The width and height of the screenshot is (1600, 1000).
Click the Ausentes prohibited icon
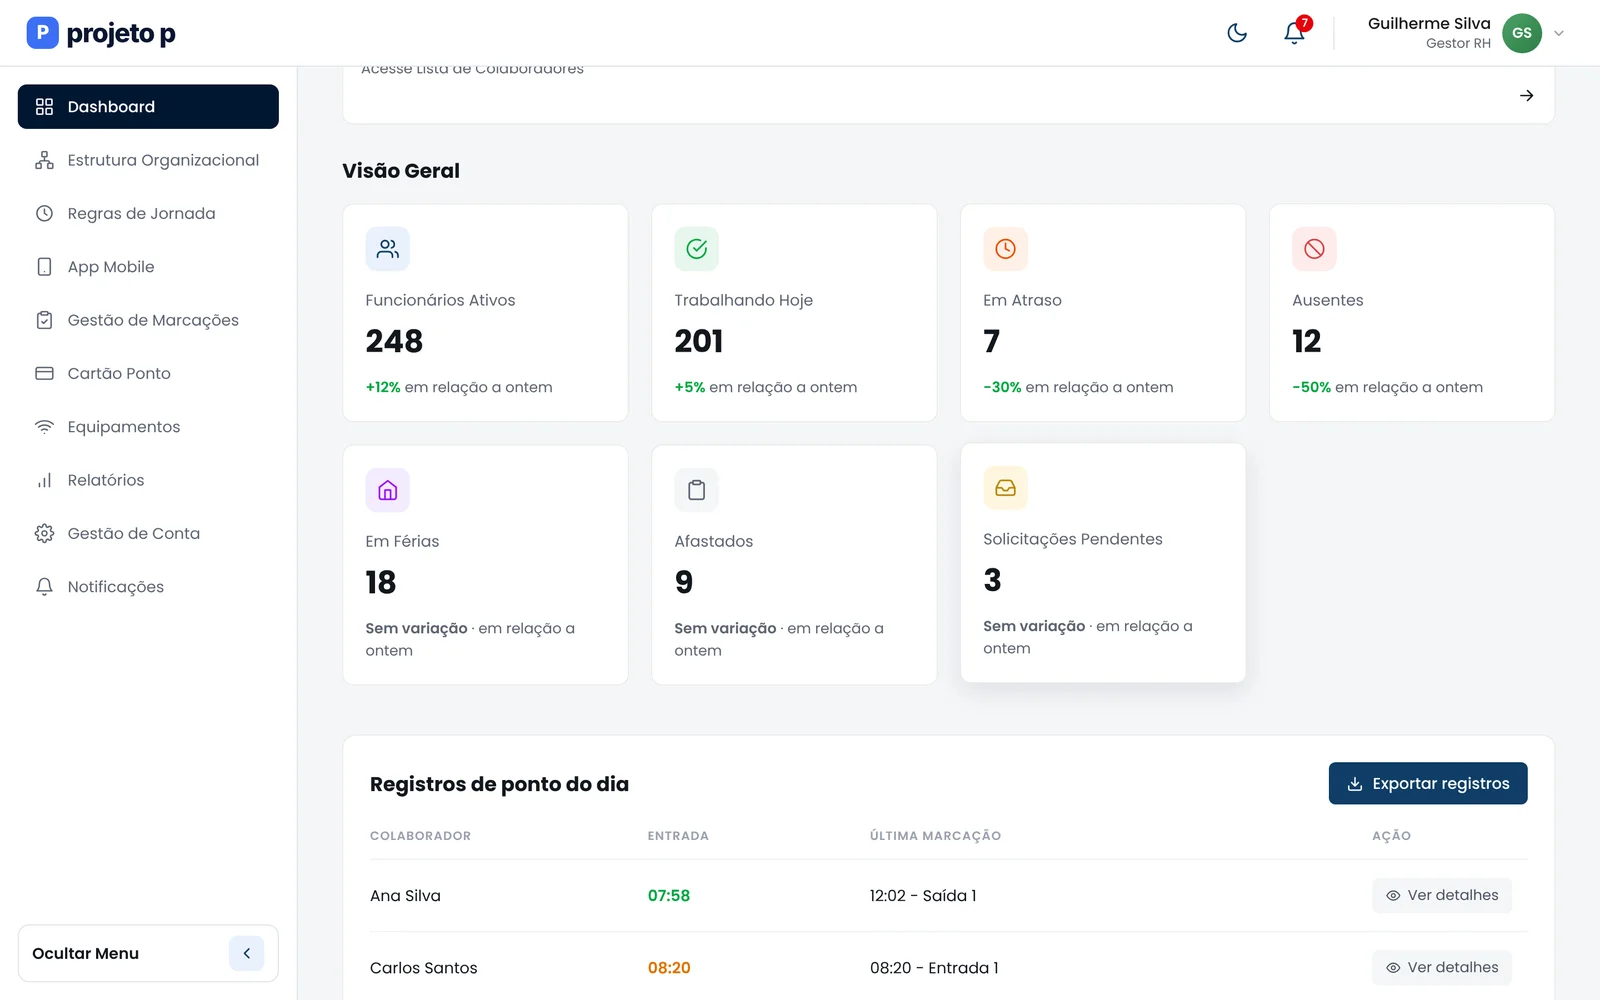tap(1314, 249)
